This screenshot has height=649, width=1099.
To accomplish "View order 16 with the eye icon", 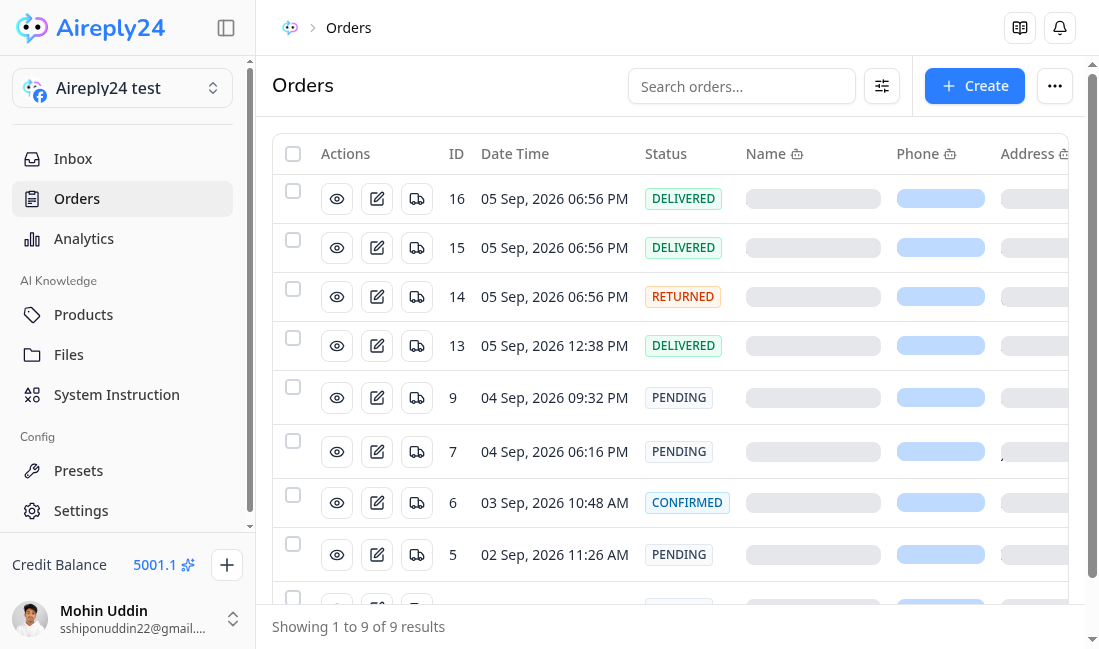I will tap(337, 199).
